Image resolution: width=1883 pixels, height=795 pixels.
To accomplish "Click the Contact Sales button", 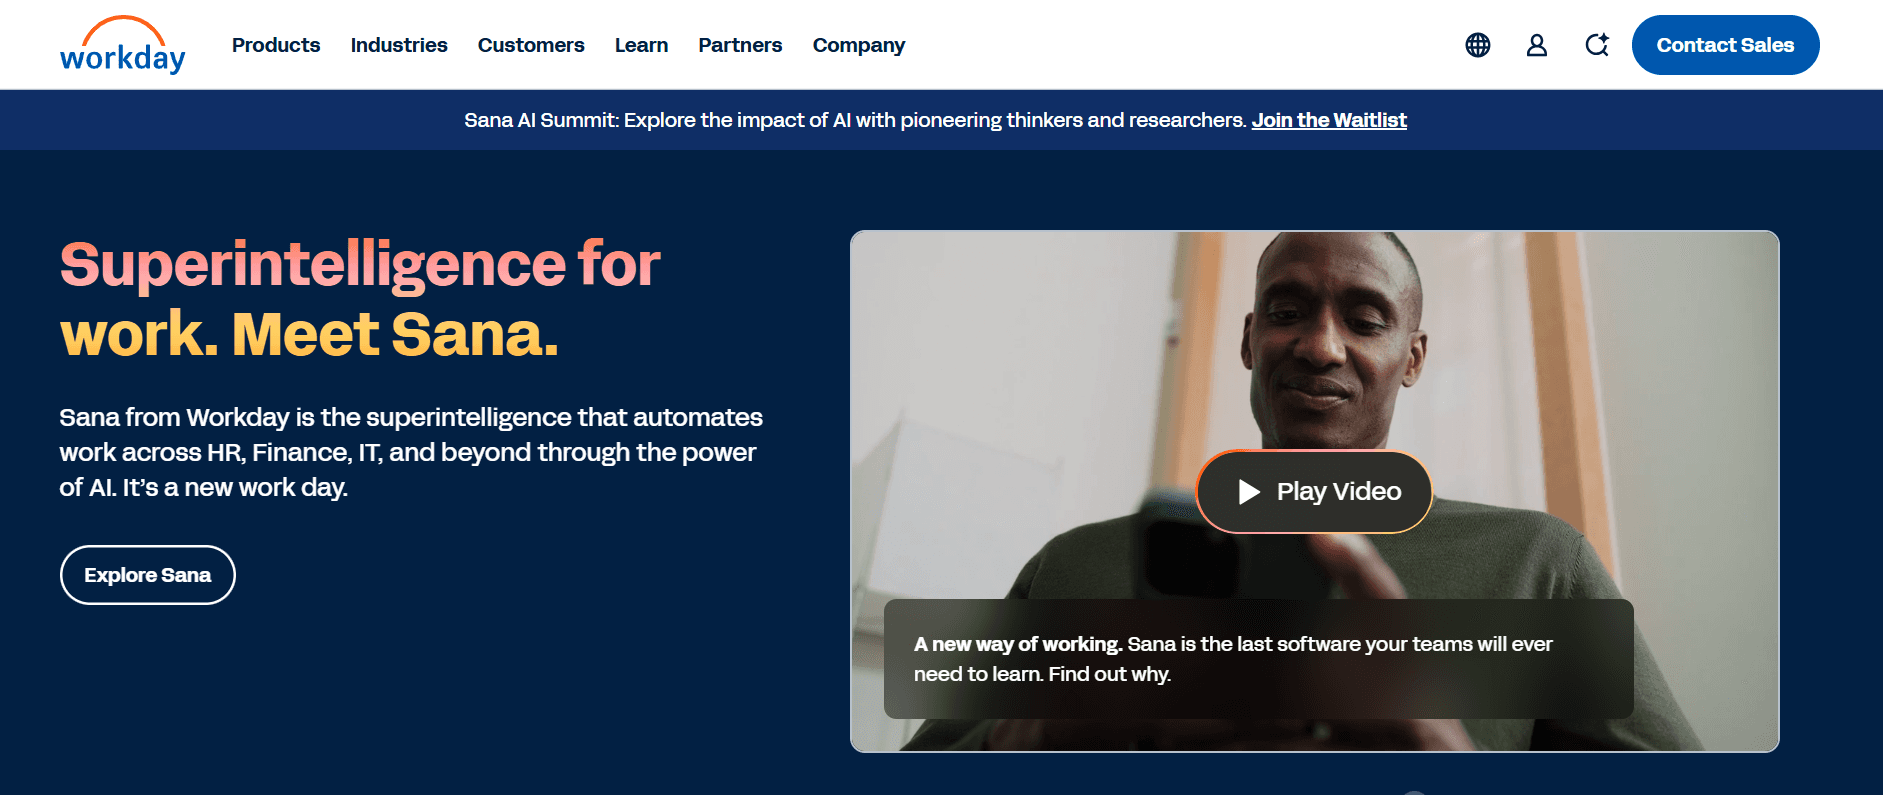I will [1725, 45].
